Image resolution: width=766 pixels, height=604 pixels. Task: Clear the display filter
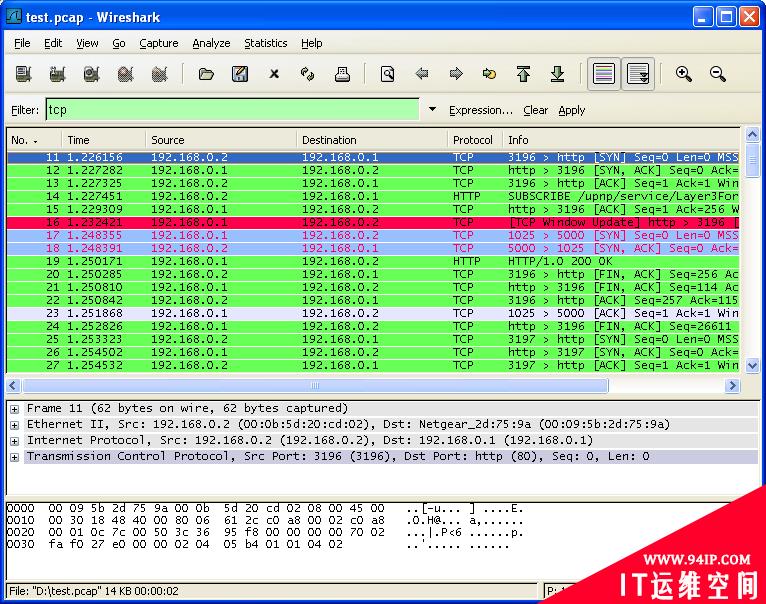[535, 110]
